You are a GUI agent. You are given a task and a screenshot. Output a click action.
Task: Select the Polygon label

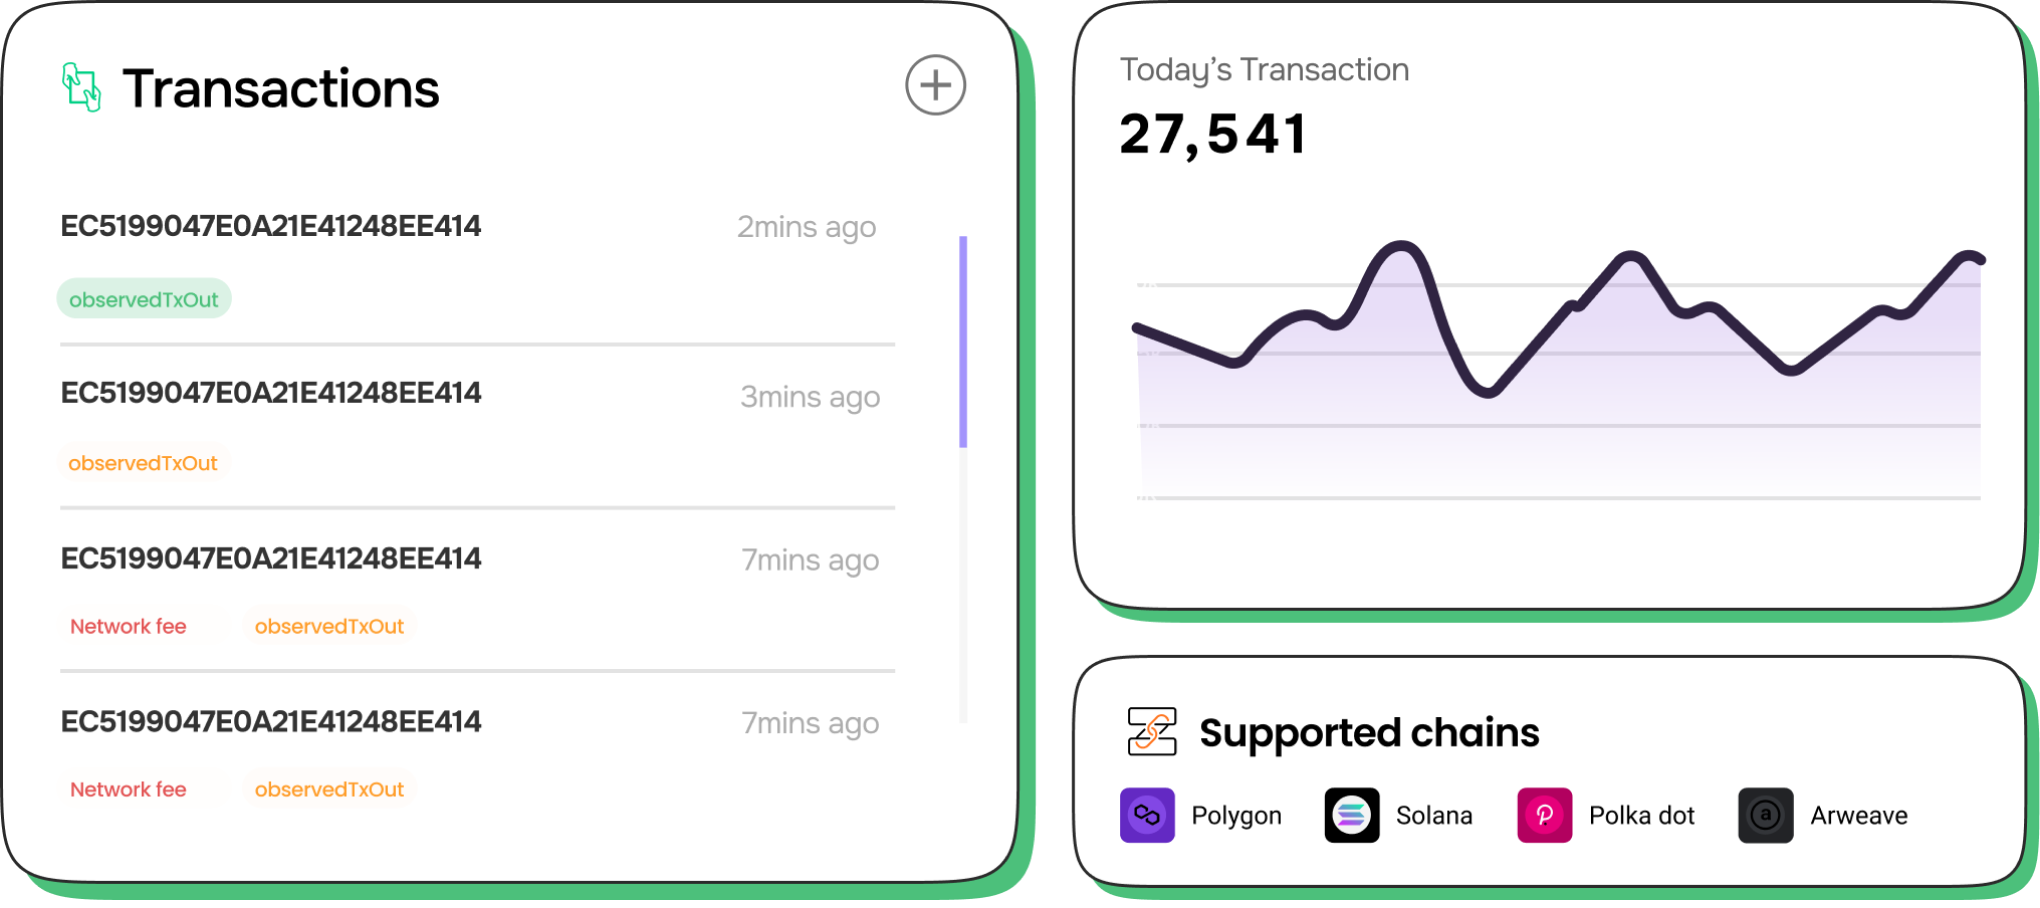tap(1236, 816)
